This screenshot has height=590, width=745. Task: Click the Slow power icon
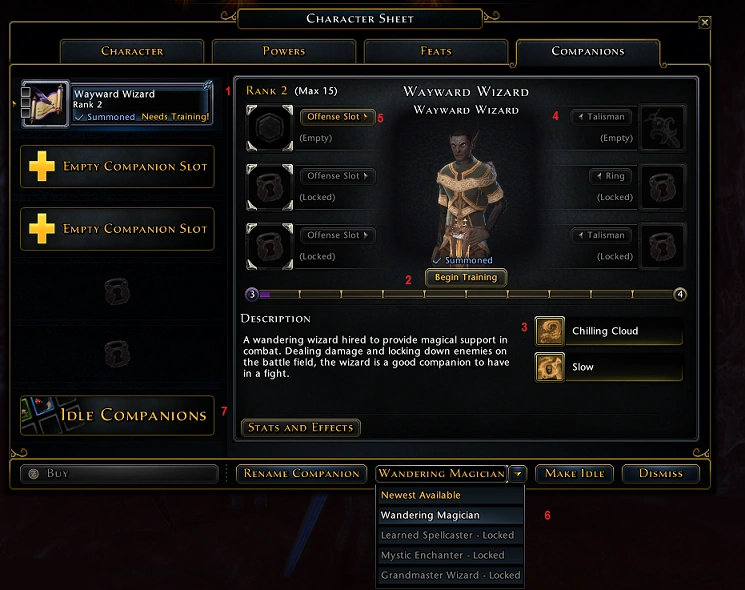(x=550, y=367)
